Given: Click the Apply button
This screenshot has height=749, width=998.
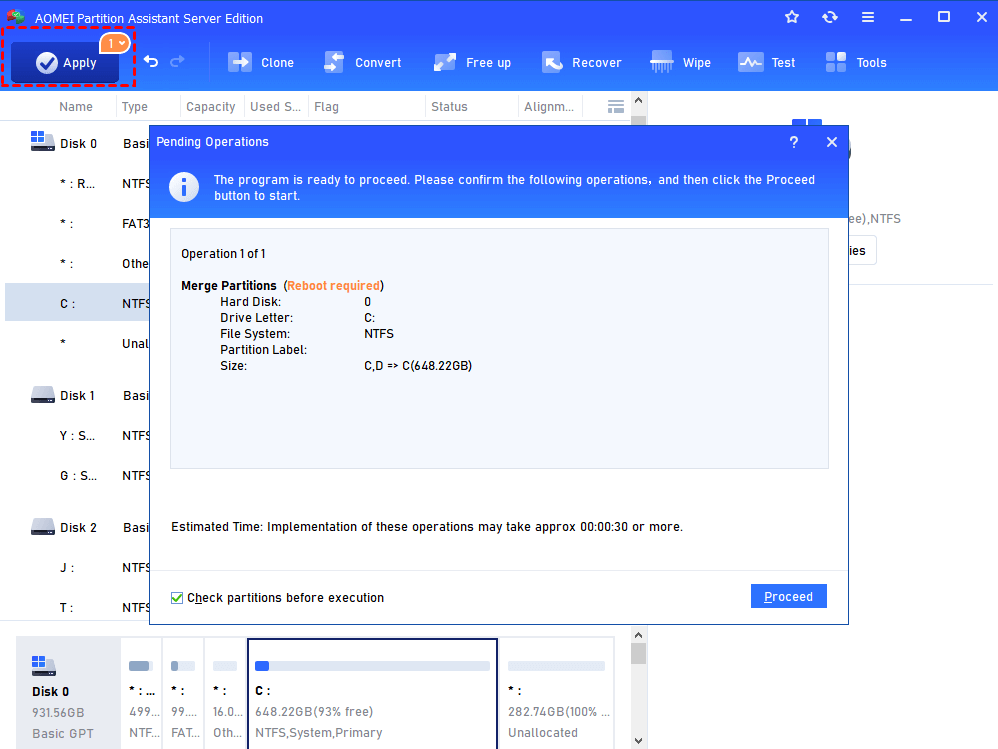Looking at the screenshot, I should [x=65, y=62].
